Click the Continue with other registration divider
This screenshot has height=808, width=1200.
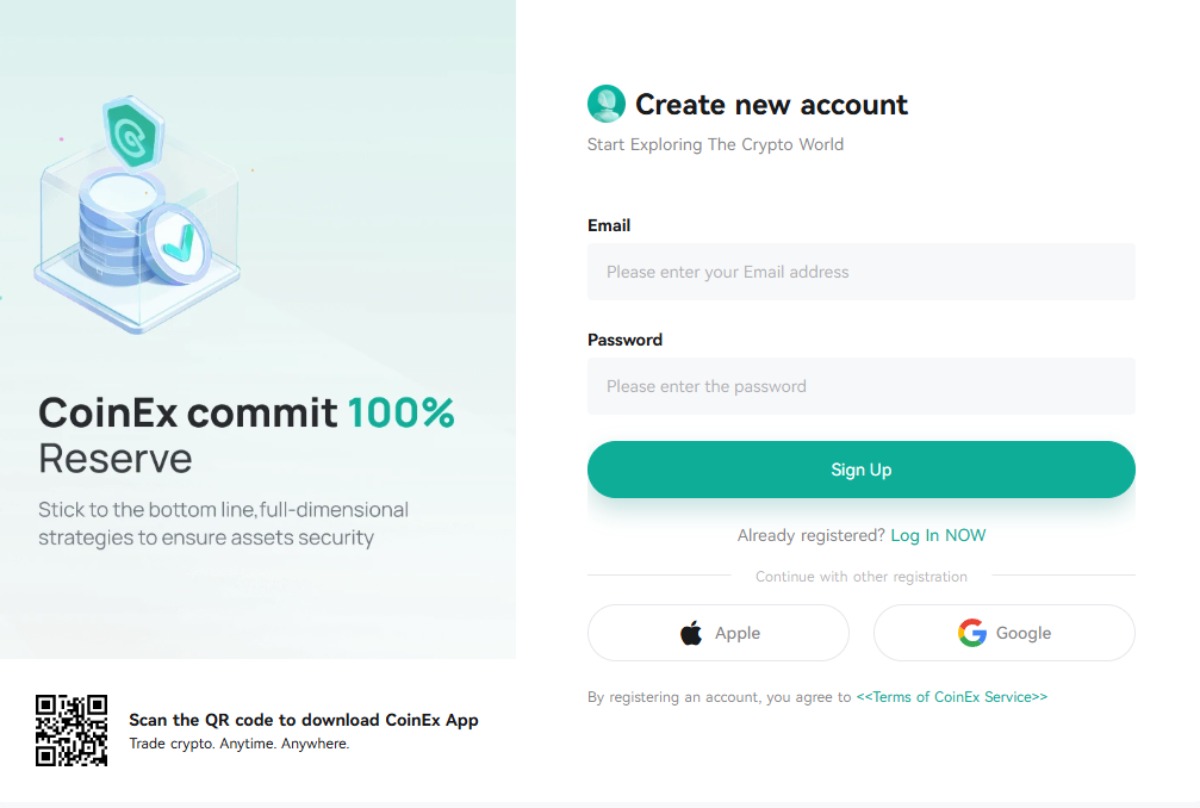(x=861, y=576)
